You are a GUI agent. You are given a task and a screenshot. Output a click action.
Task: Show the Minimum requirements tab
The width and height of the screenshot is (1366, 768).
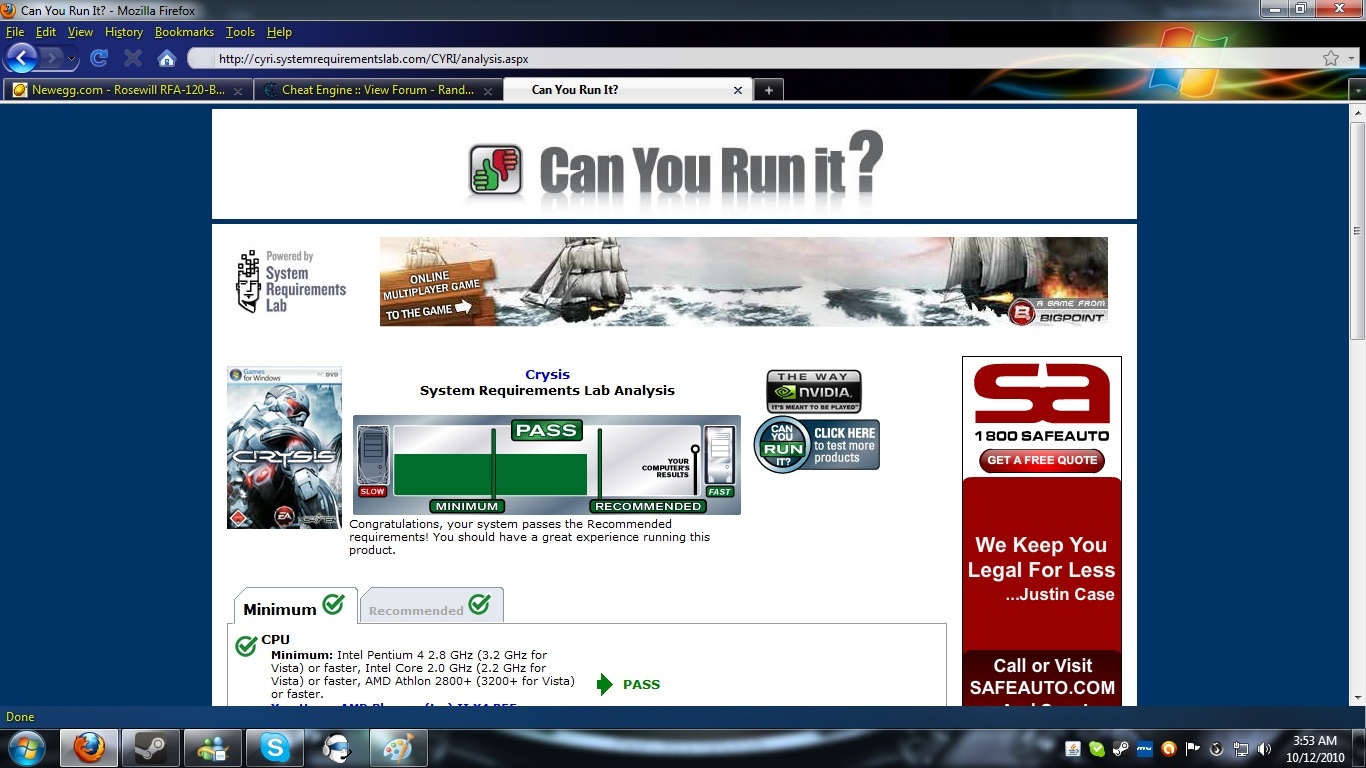(295, 607)
